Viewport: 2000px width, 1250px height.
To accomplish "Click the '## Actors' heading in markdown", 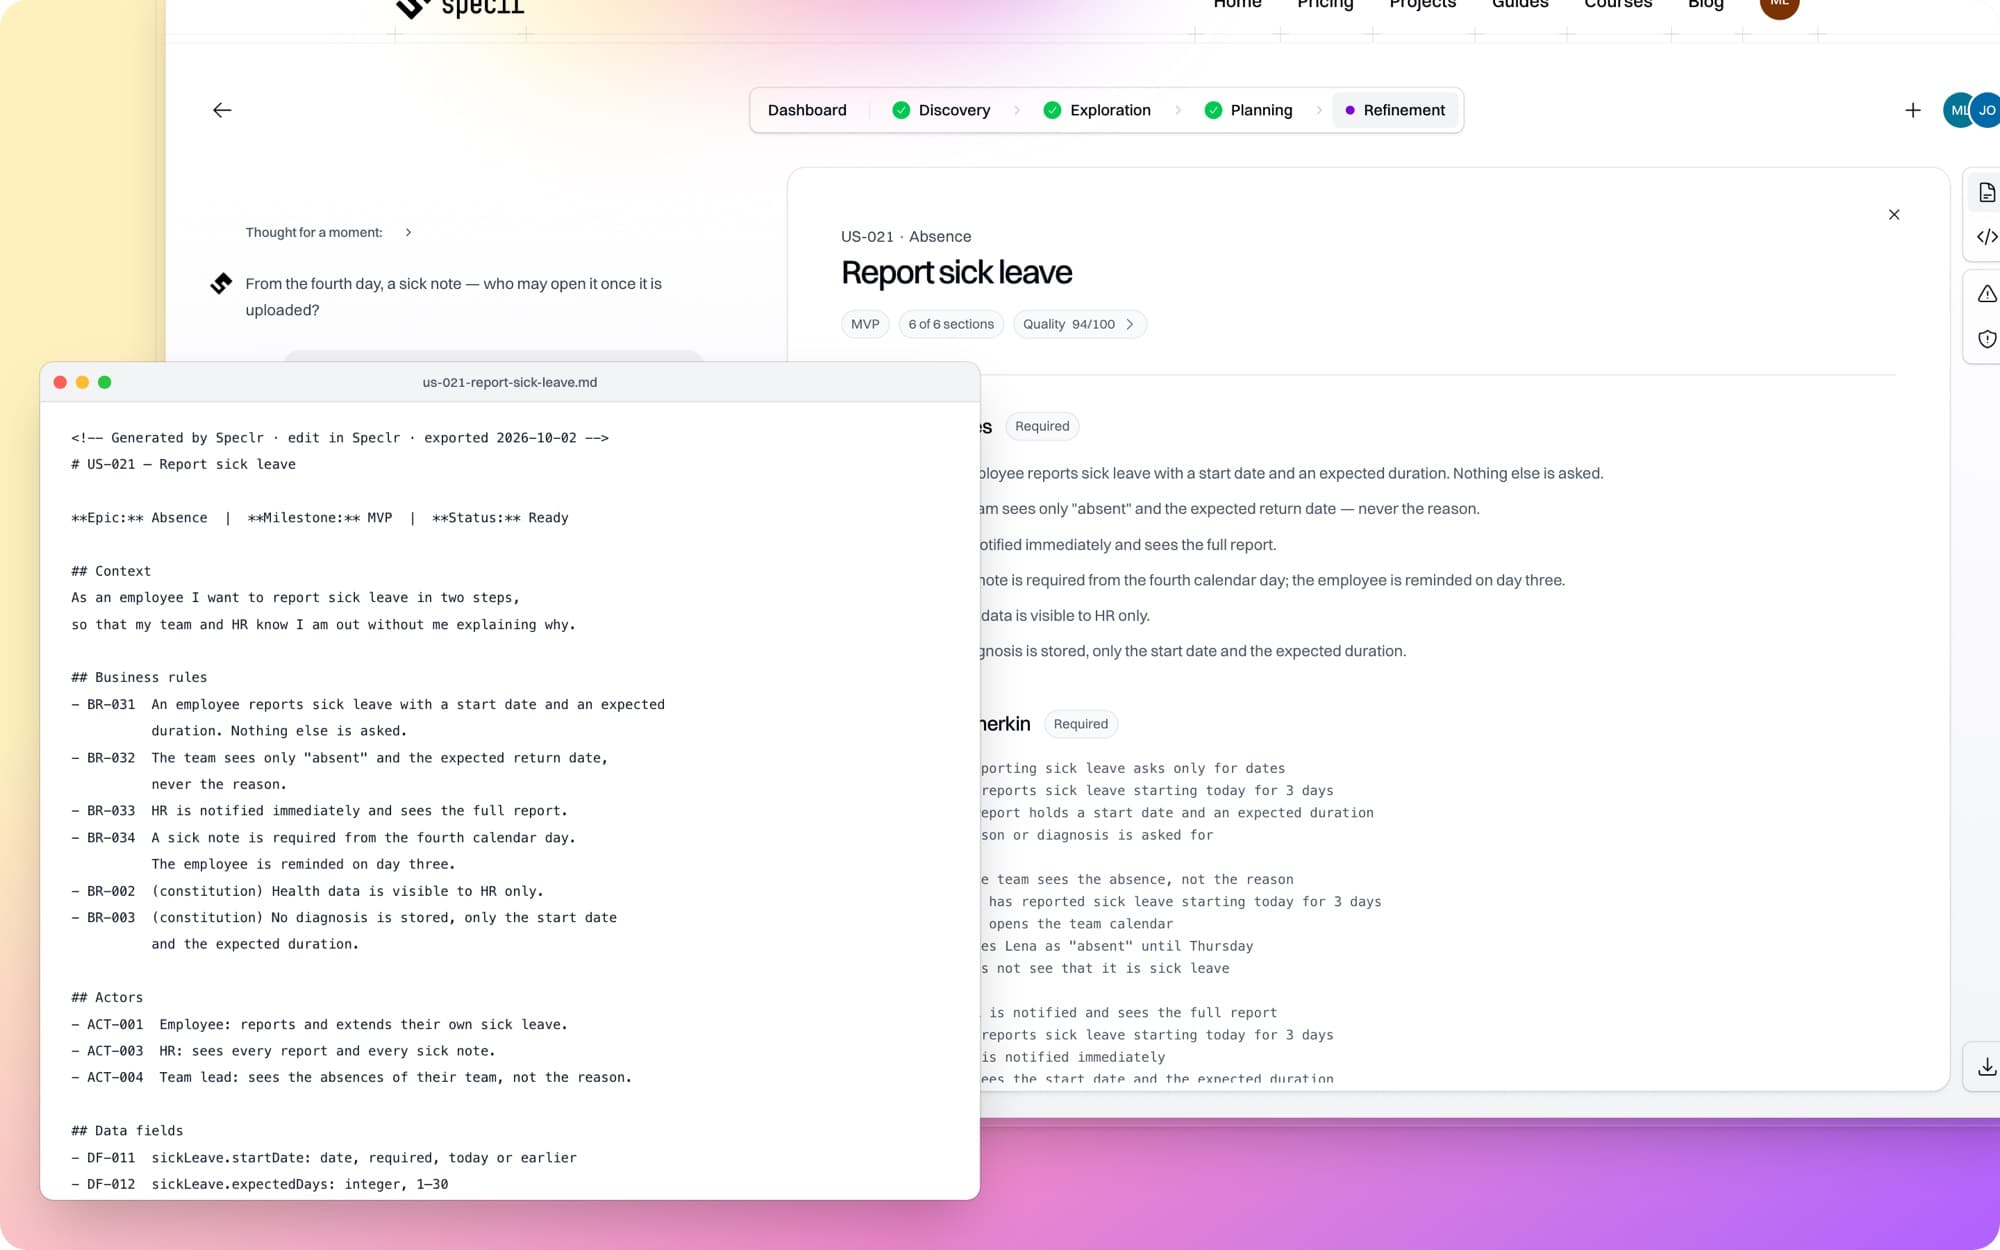I will tap(107, 998).
